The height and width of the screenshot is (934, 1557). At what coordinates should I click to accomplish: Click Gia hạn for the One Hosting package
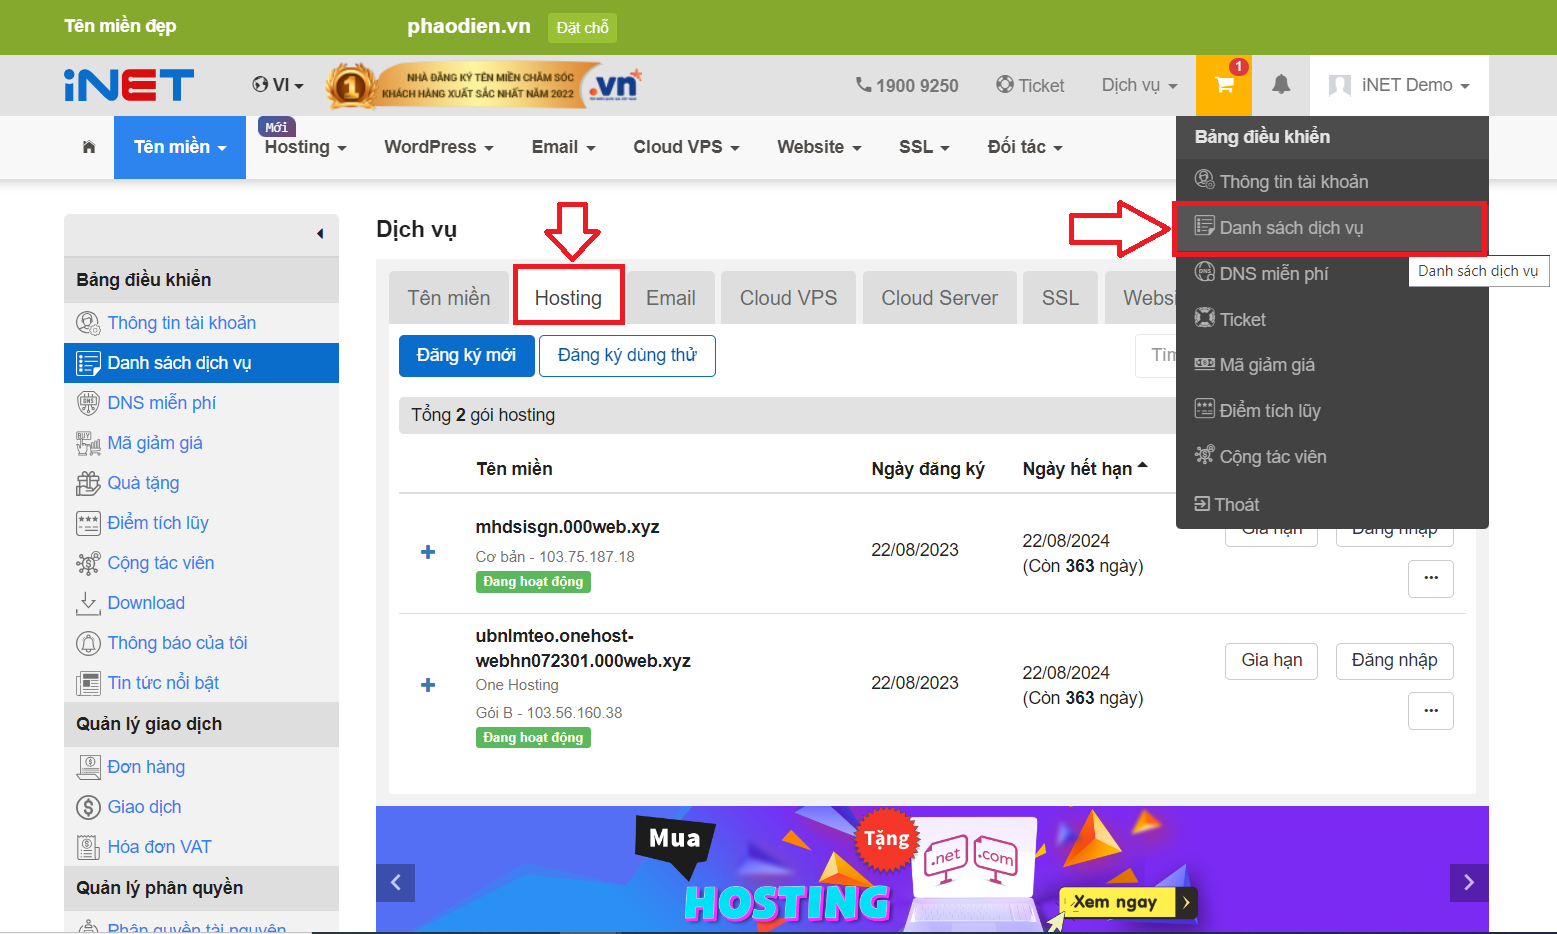tap(1271, 660)
